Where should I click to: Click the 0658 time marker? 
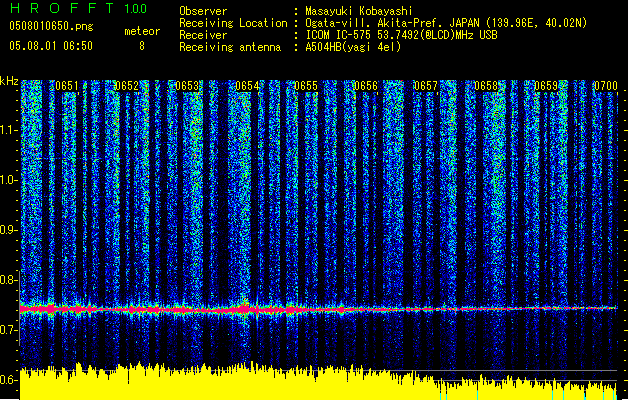pyautogui.click(x=487, y=87)
